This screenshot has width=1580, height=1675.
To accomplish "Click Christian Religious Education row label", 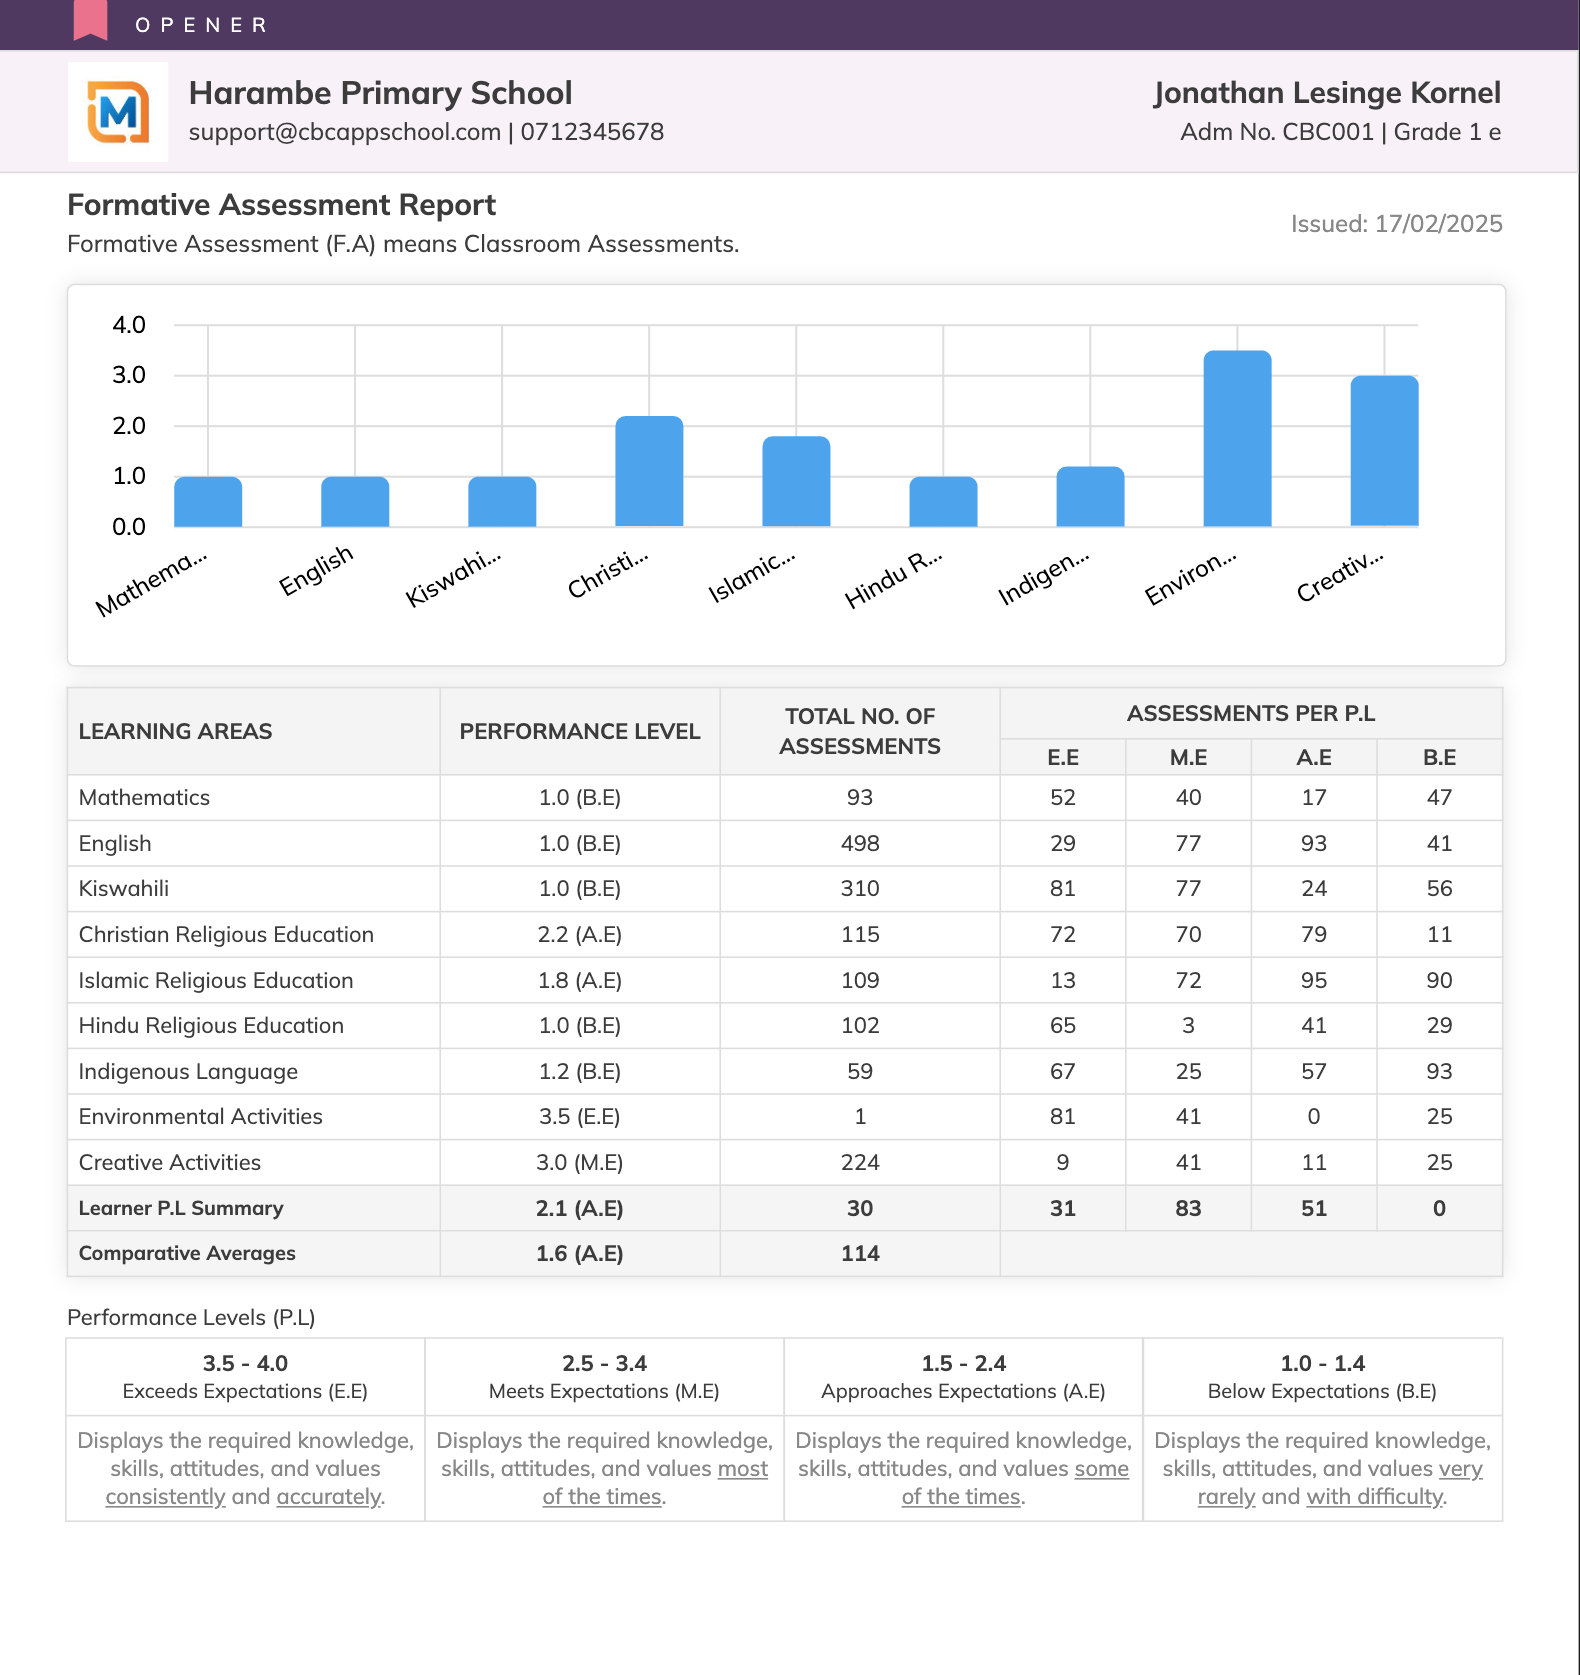I will [226, 934].
